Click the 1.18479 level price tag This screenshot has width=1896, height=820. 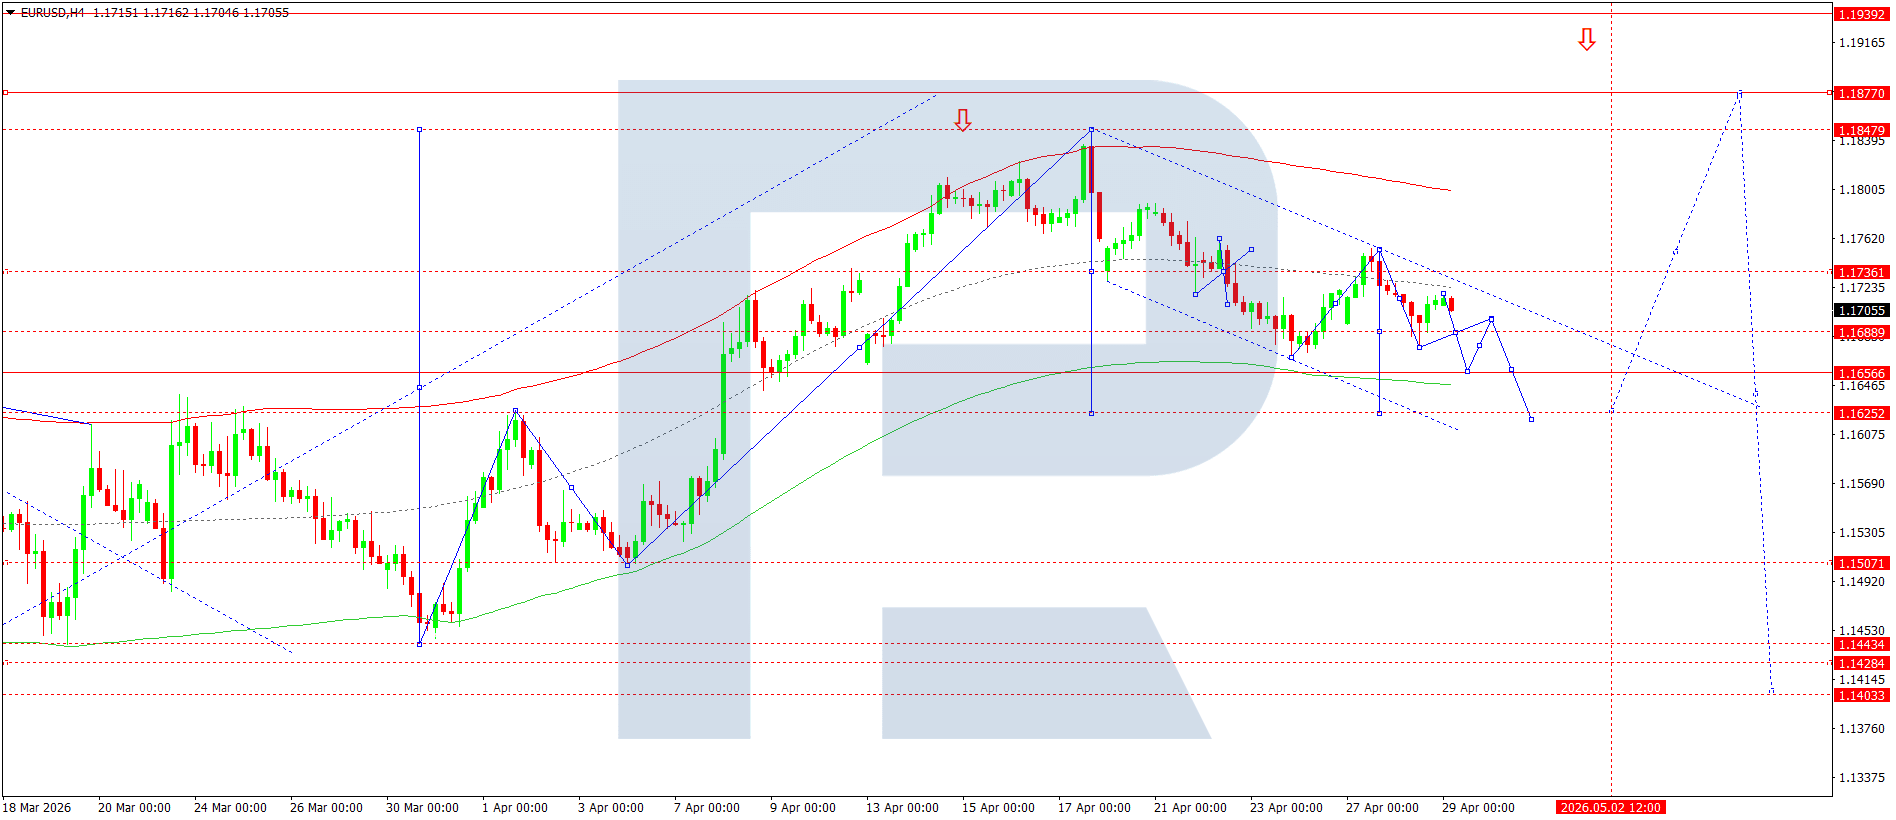coord(1861,130)
